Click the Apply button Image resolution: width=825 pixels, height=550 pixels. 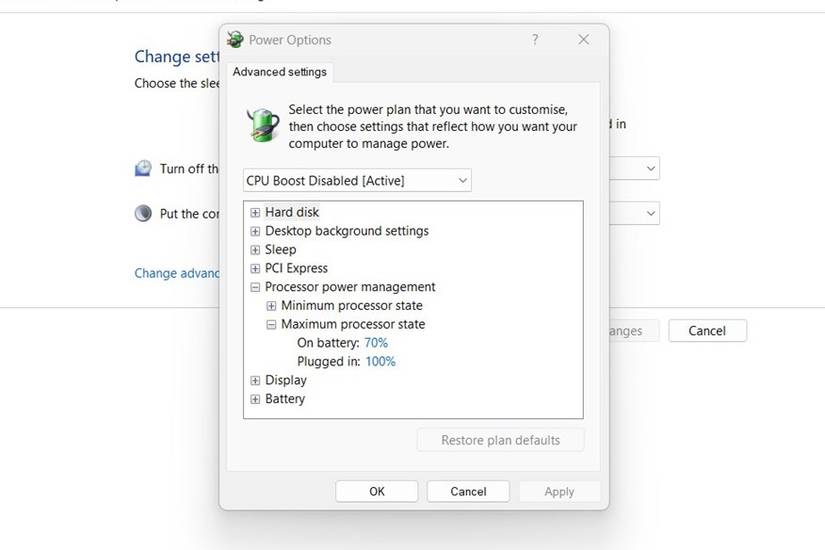coord(559,492)
